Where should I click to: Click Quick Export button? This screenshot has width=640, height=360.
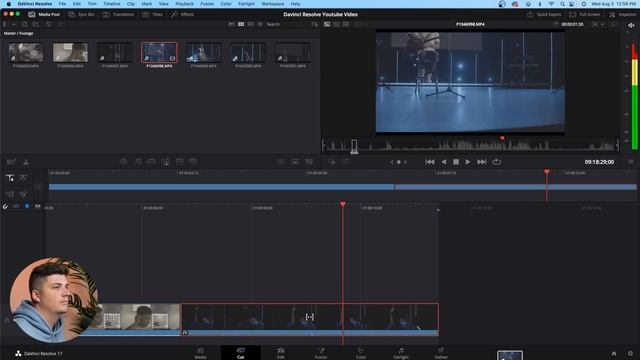coord(544,14)
